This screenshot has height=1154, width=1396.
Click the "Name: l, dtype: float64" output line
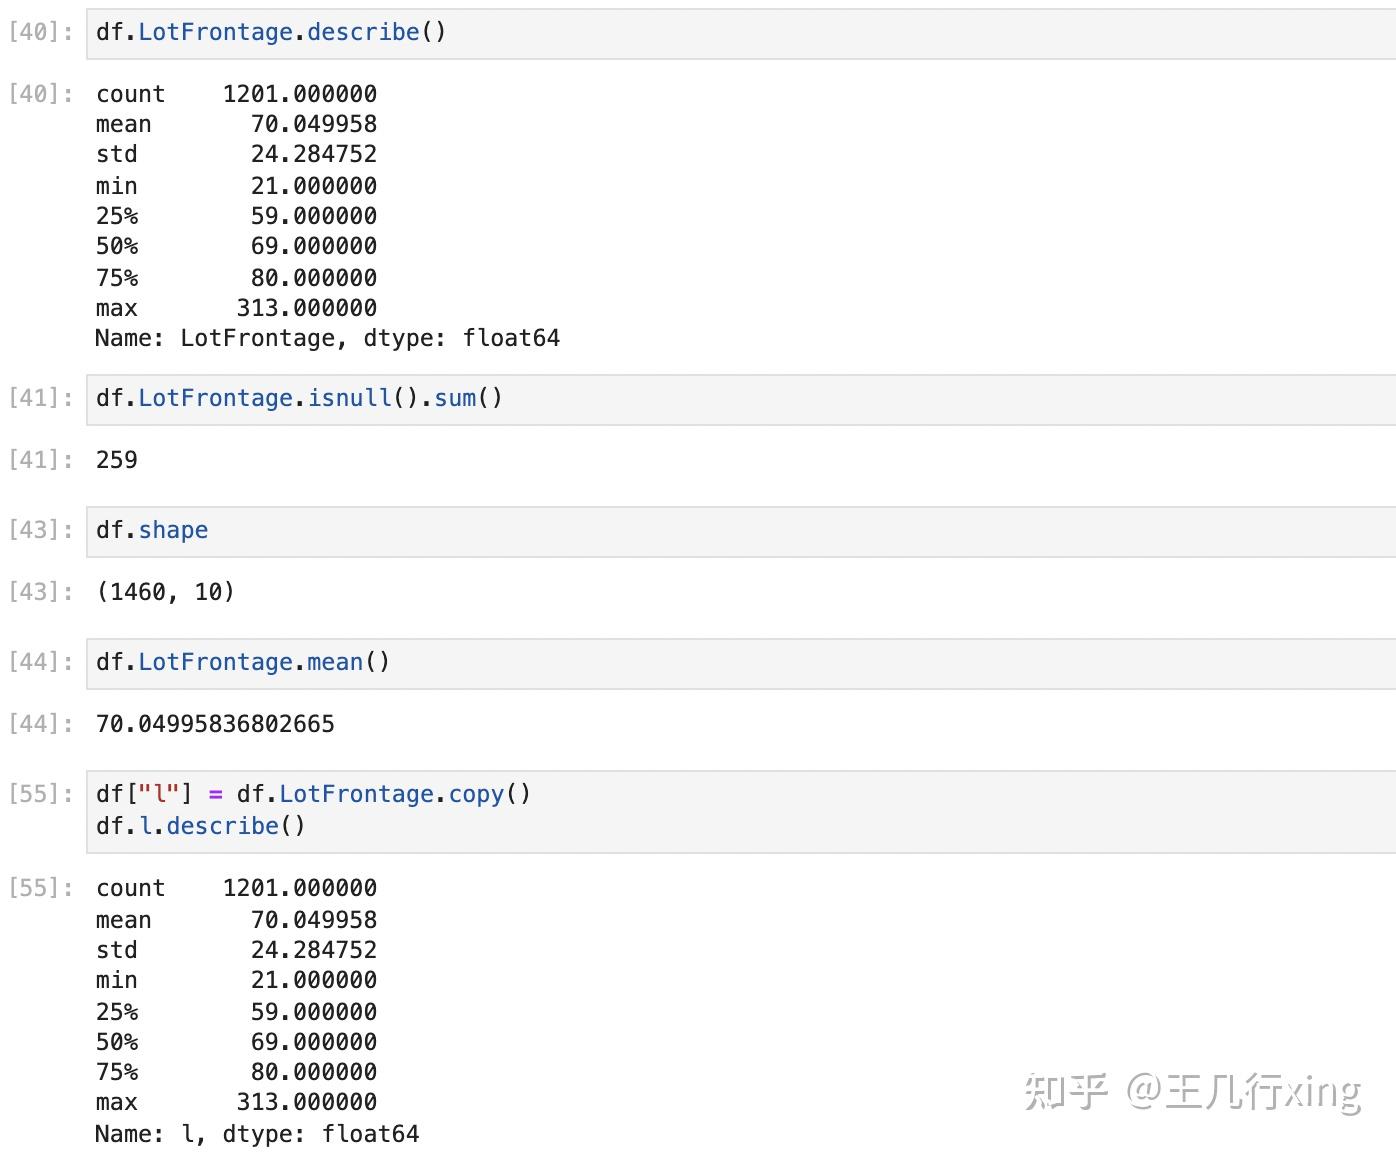[257, 1135]
